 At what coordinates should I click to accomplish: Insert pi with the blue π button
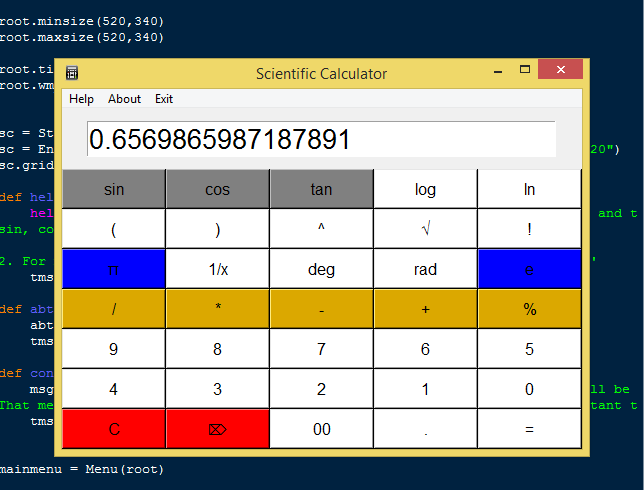(114, 269)
